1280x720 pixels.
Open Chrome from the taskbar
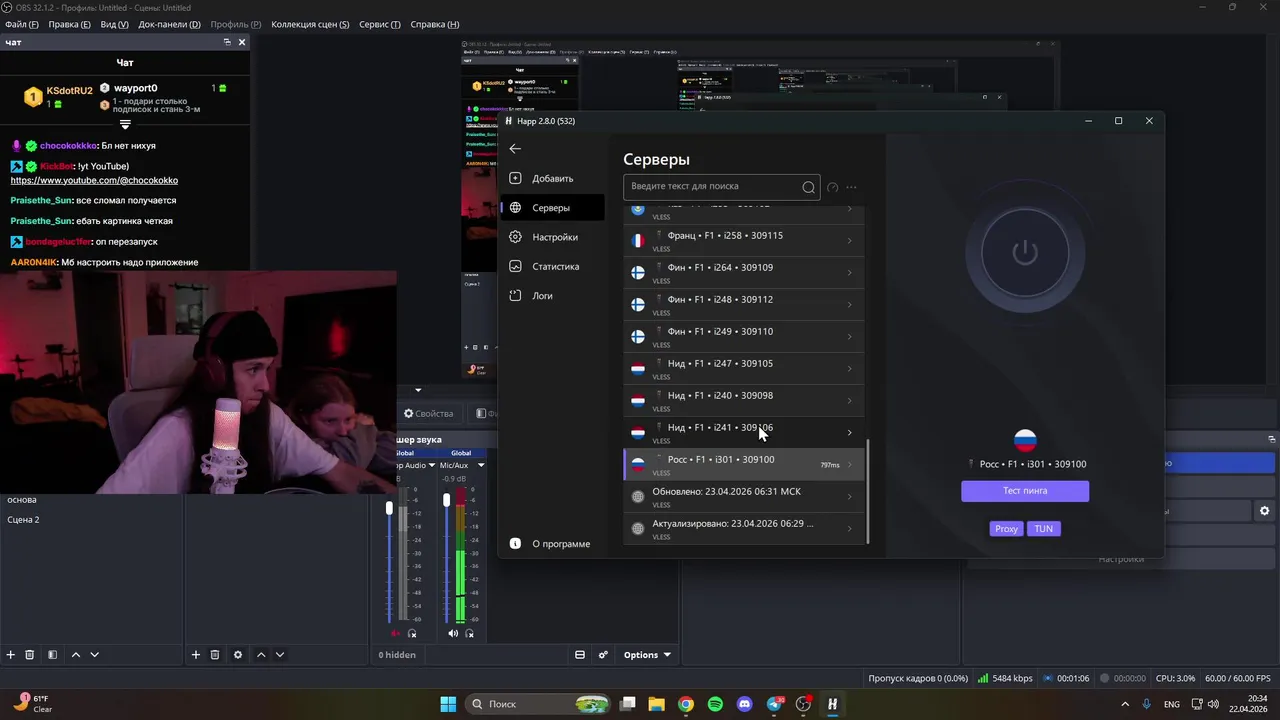[686, 704]
